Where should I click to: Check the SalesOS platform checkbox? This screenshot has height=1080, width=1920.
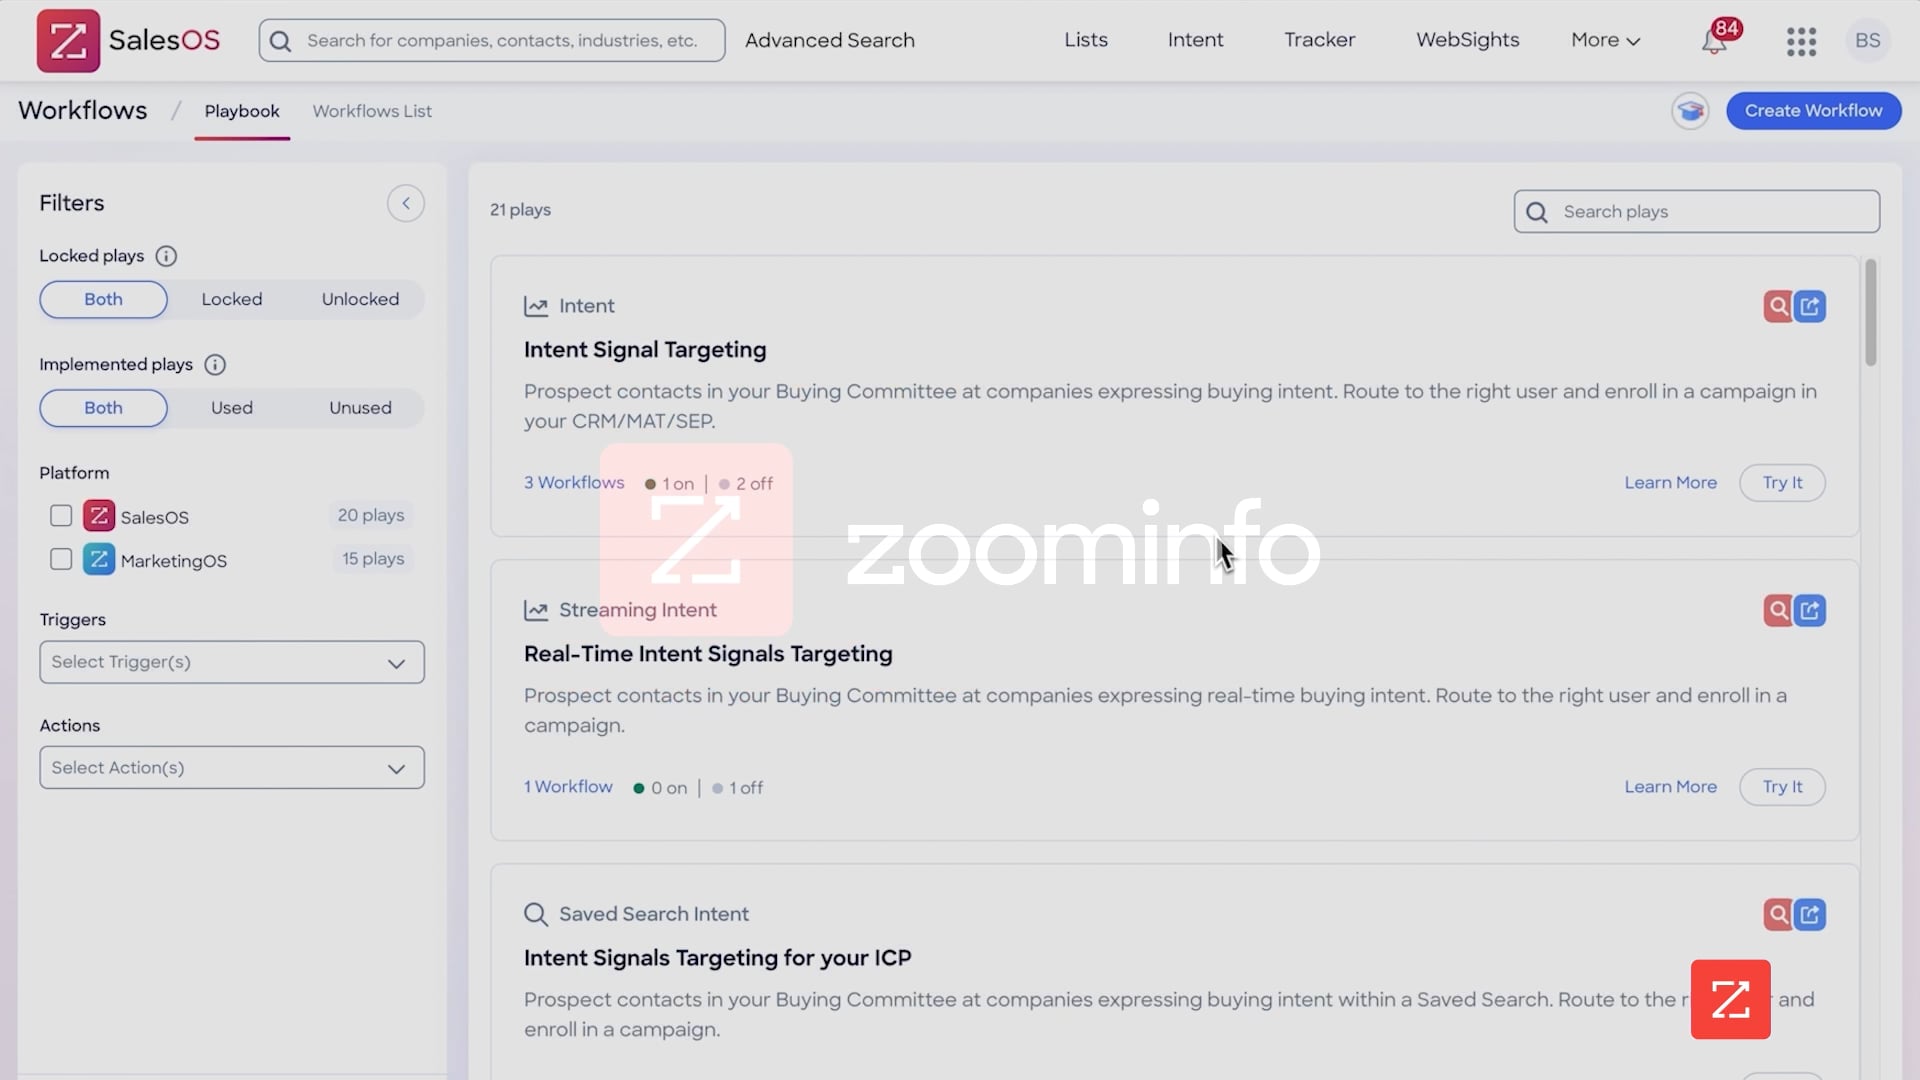(x=60, y=515)
